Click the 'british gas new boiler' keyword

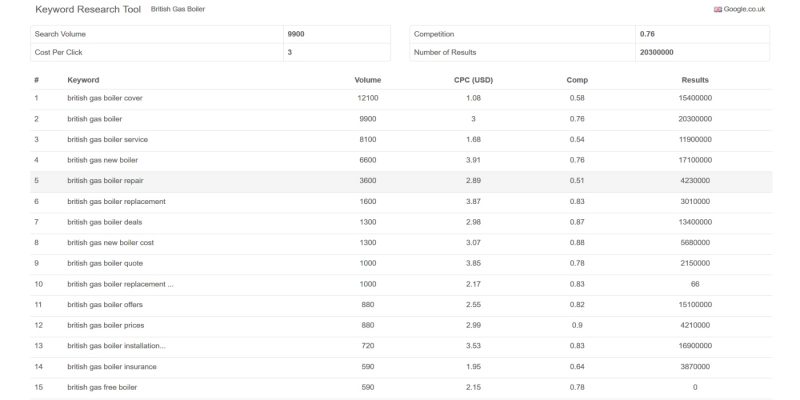coord(102,160)
